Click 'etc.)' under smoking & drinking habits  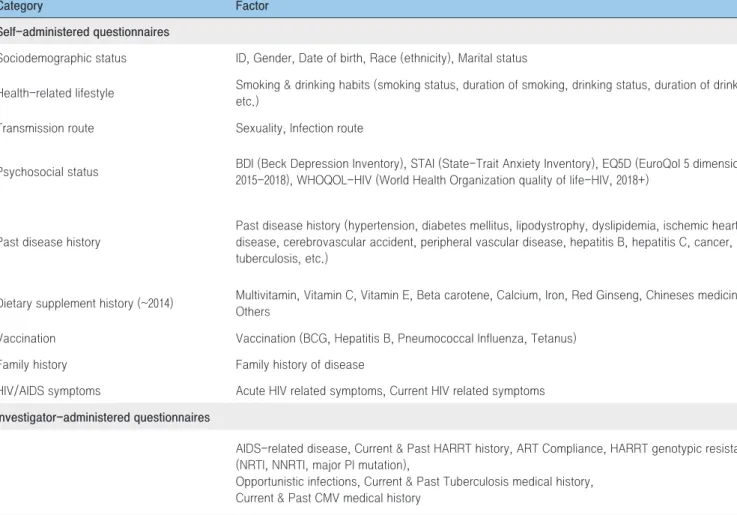247,101
